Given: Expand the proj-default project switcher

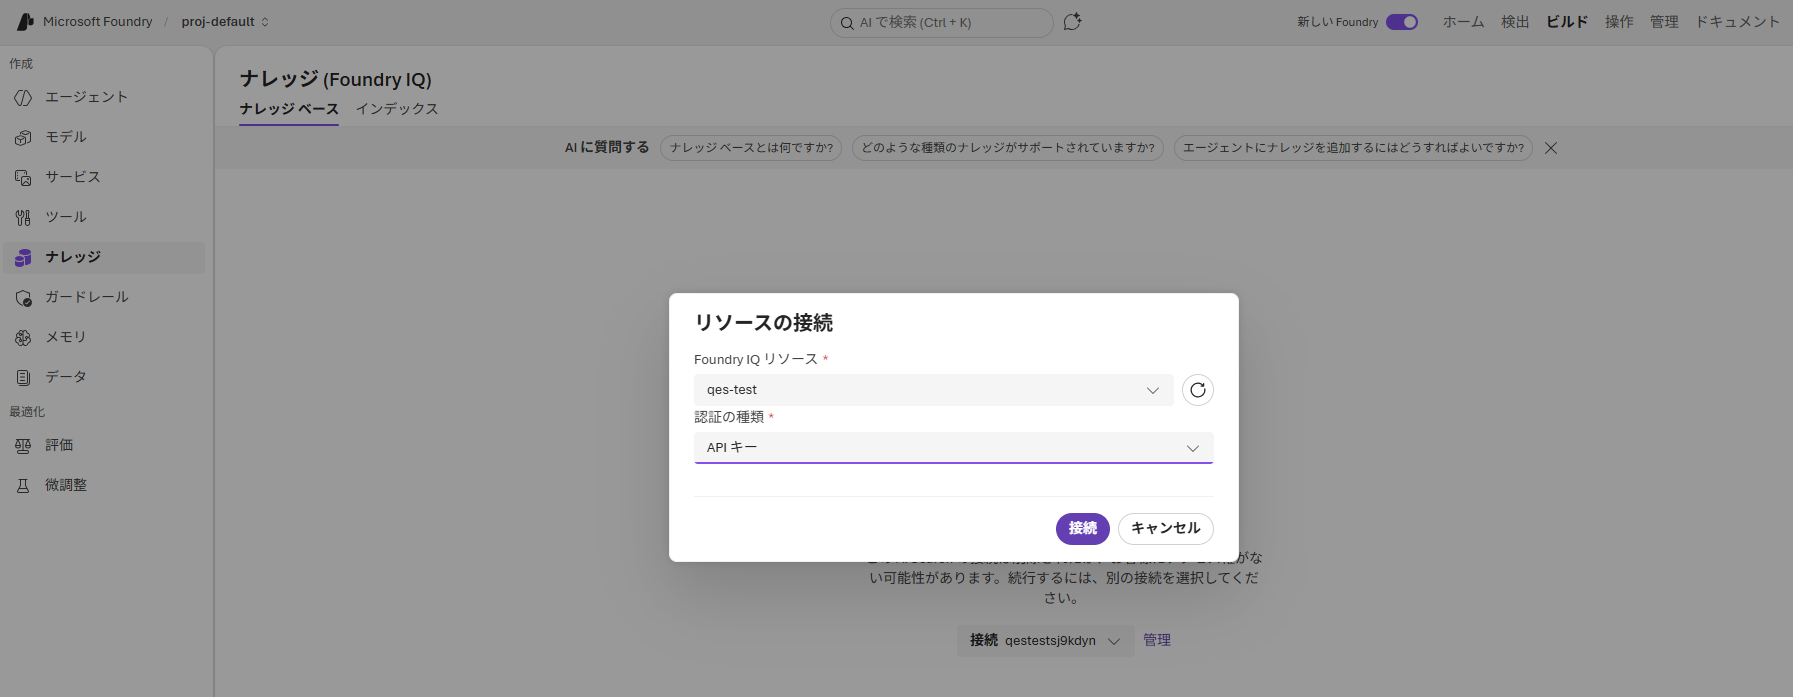Looking at the screenshot, I should coord(225,22).
